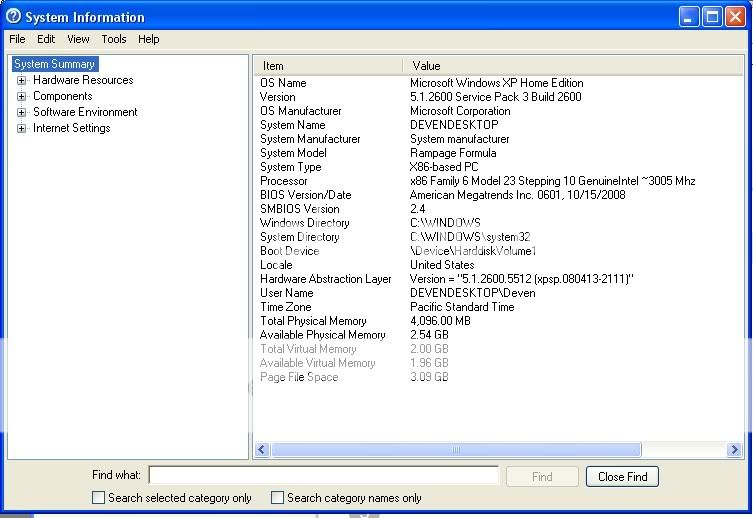This screenshot has width=753, height=518.
Task: Open the Edit menu
Action: tap(46, 39)
